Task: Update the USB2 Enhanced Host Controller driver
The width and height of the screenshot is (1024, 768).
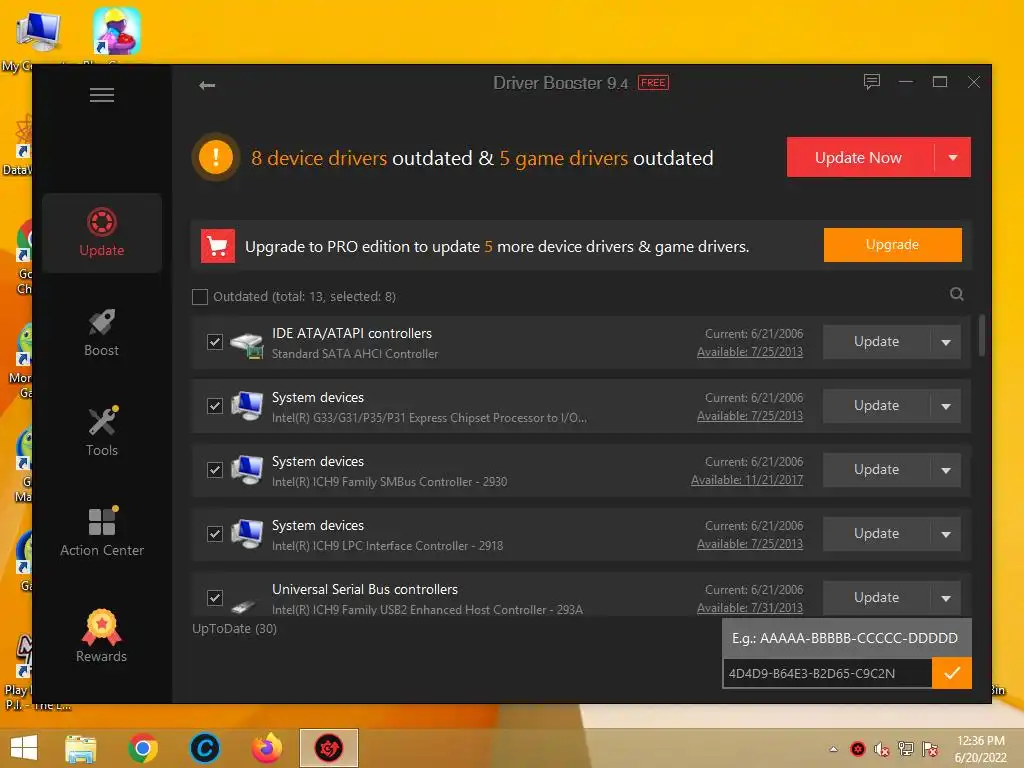Action: pos(876,598)
